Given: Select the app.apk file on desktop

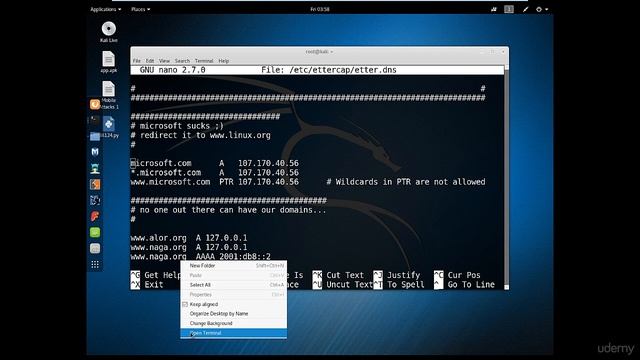Looking at the screenshot, I should (109, 62).
